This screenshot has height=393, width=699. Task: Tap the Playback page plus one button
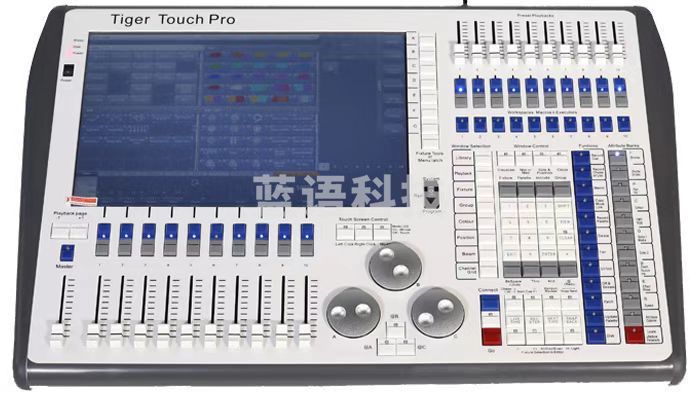pos(79,231)
